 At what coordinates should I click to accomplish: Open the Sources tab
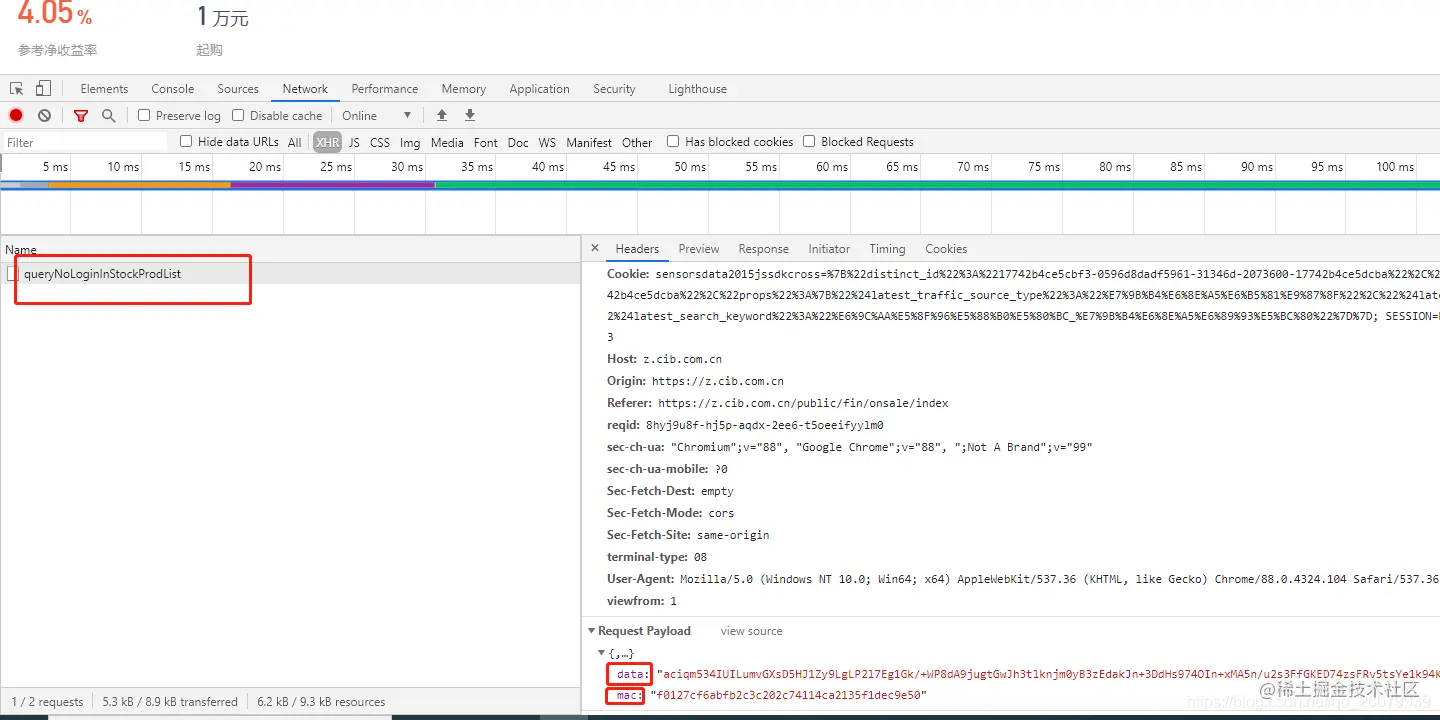[x=238, y=89]
